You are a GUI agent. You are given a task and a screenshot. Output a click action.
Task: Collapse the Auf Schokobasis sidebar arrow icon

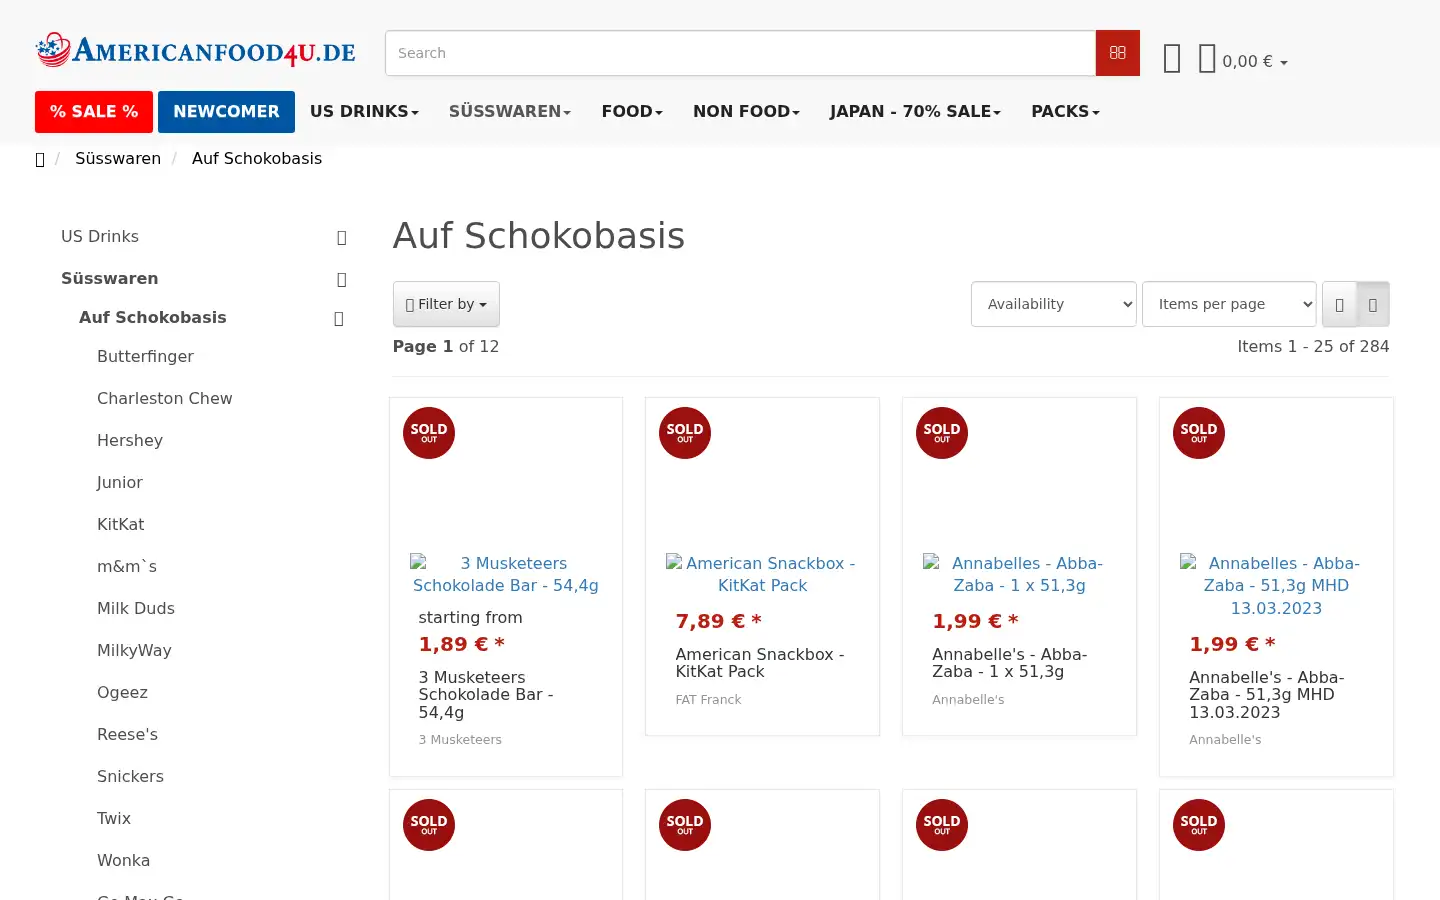[x=338, y=318]
